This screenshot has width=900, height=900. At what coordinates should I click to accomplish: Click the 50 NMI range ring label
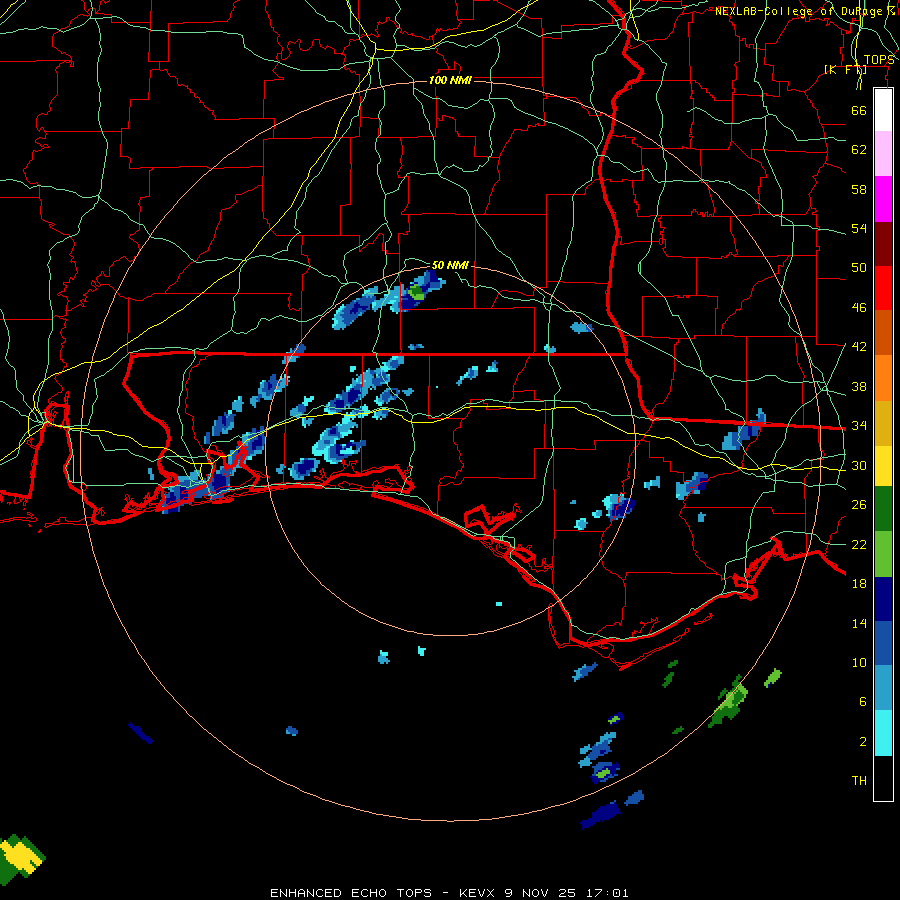450,265
